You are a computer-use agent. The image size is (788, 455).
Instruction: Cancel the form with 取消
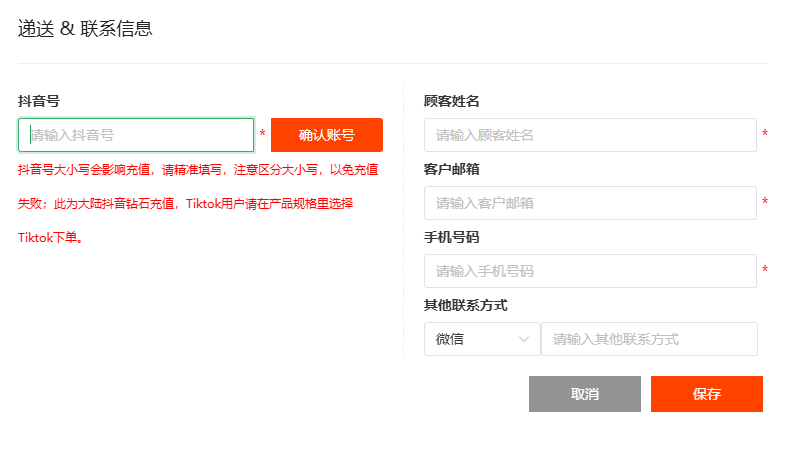tap(584, 394)
